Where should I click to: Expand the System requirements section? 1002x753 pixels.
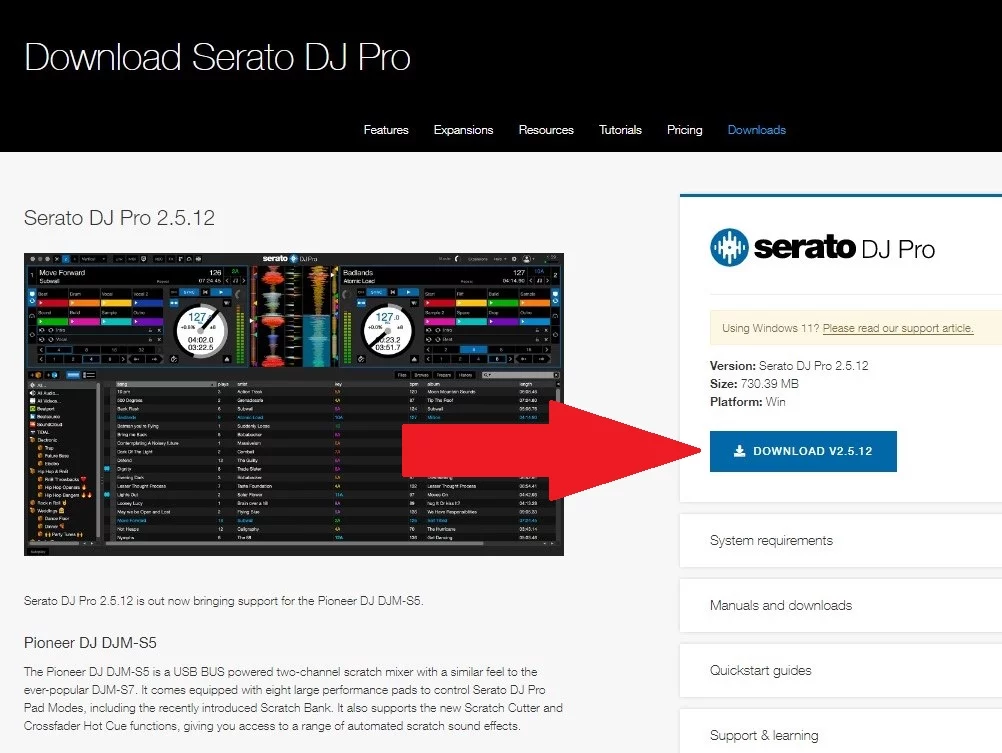pos(840,540)
